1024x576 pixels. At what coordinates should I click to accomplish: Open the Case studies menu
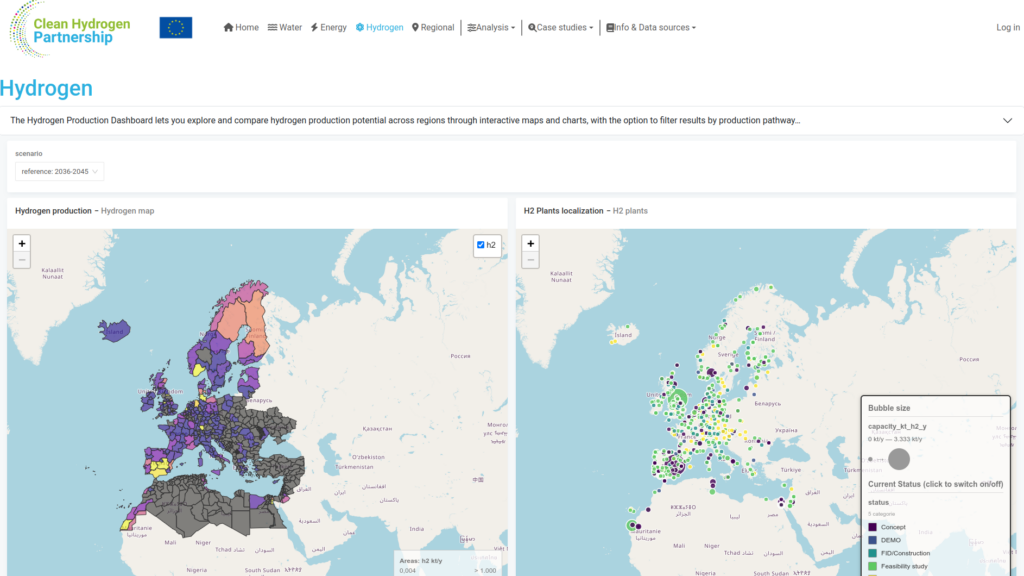(560, 27)
